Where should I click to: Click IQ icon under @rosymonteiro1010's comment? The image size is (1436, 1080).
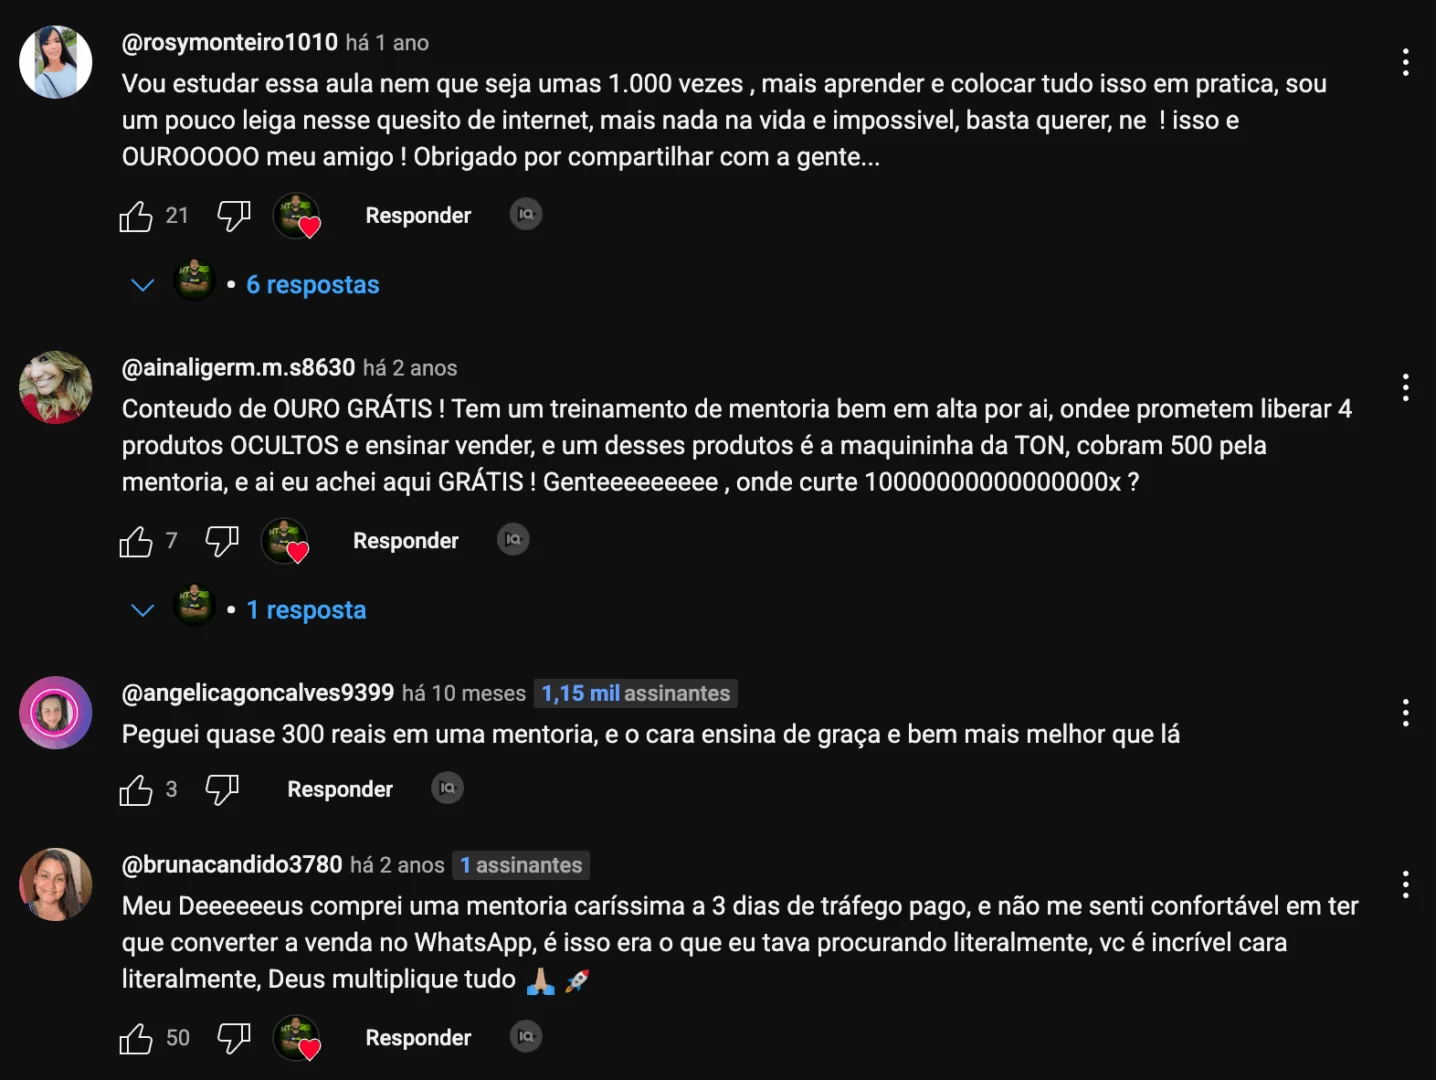tap(526, 214)
